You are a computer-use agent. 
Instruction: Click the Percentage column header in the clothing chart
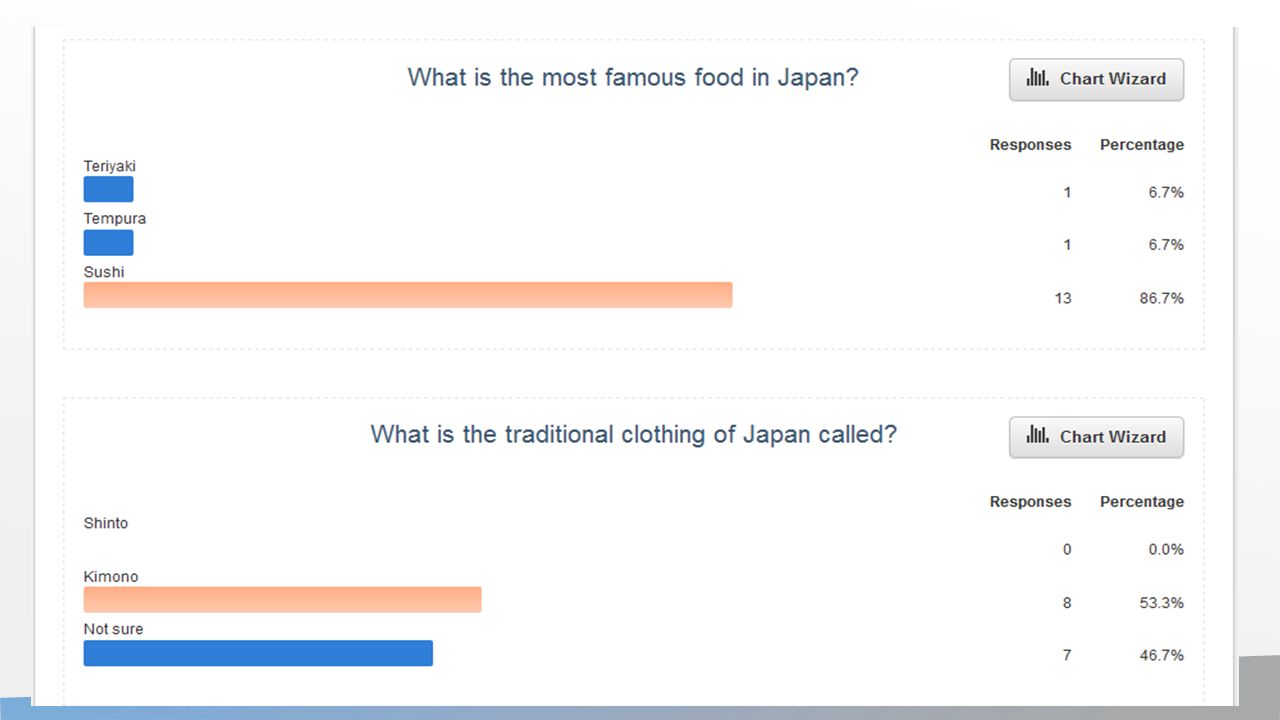[x=1142, y=502]
